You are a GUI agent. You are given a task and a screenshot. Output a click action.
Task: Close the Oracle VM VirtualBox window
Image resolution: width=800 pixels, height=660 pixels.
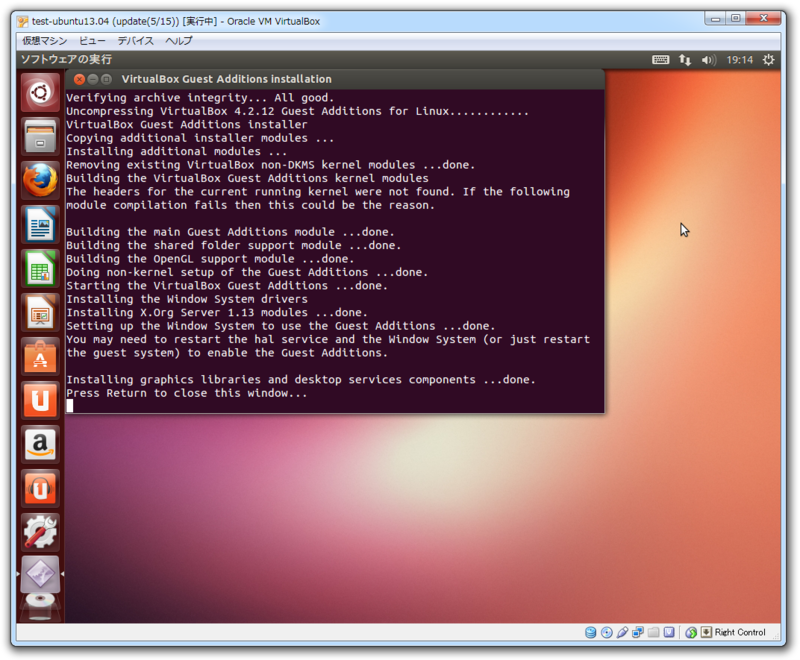tap(763, 18)
